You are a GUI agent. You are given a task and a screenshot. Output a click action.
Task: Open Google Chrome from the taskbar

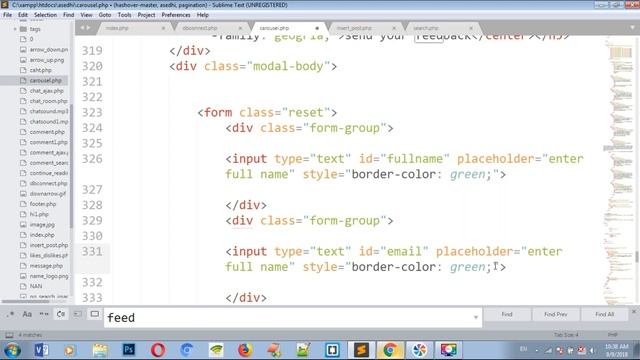tap(390, 350)
